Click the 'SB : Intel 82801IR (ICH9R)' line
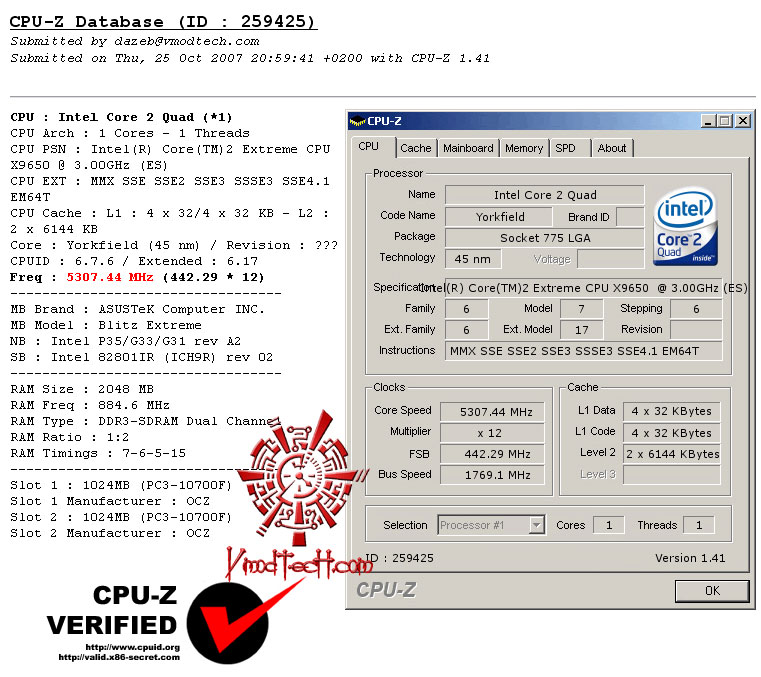 coord(141,357)
